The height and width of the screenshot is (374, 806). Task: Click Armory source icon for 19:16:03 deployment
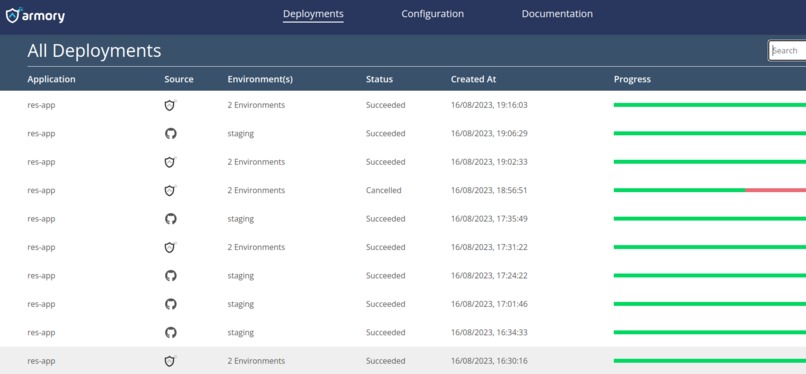[170, 105]
